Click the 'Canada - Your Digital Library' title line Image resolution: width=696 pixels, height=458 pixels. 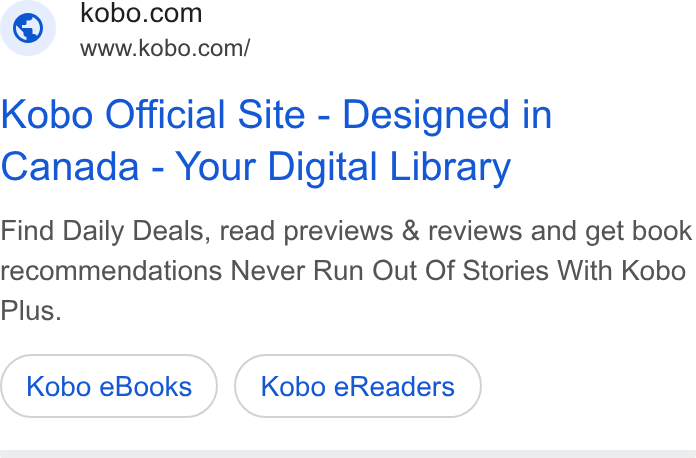point(256,166)
